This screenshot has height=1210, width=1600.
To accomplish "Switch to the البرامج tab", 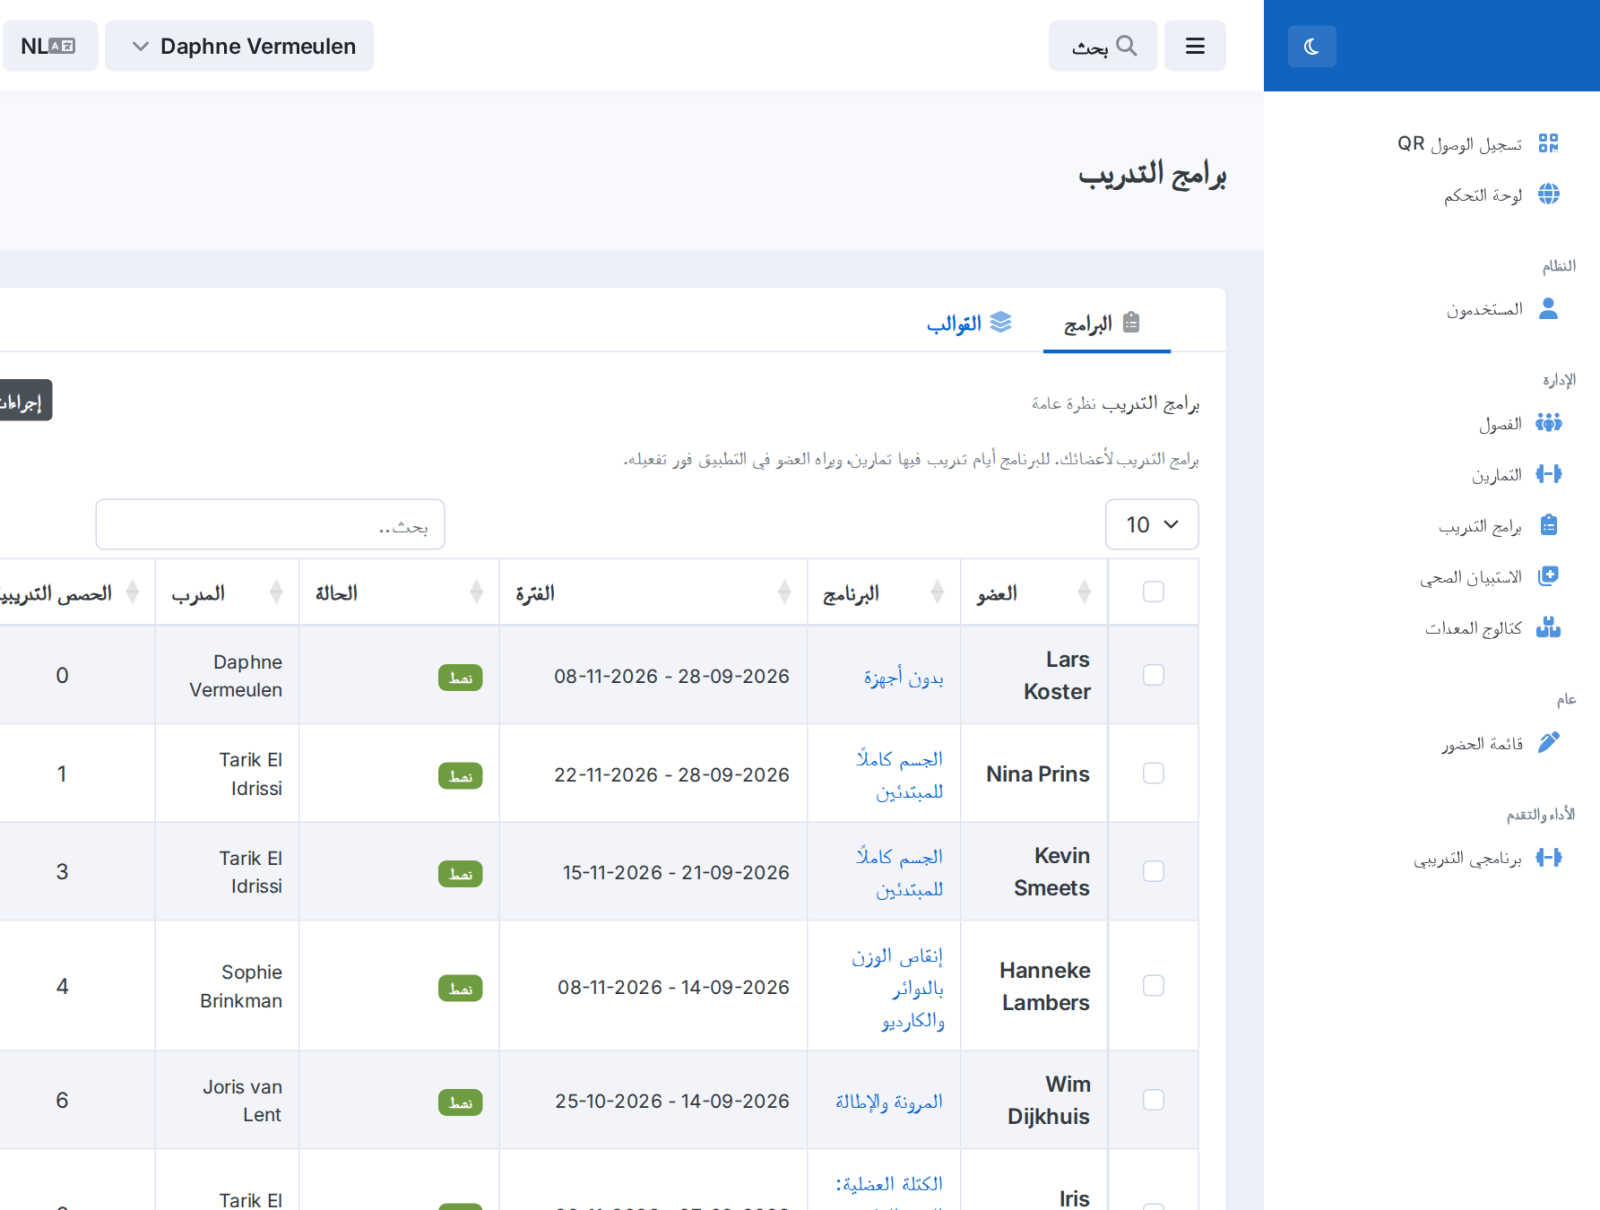I will pyautogui.click(x=1106, y=323).
